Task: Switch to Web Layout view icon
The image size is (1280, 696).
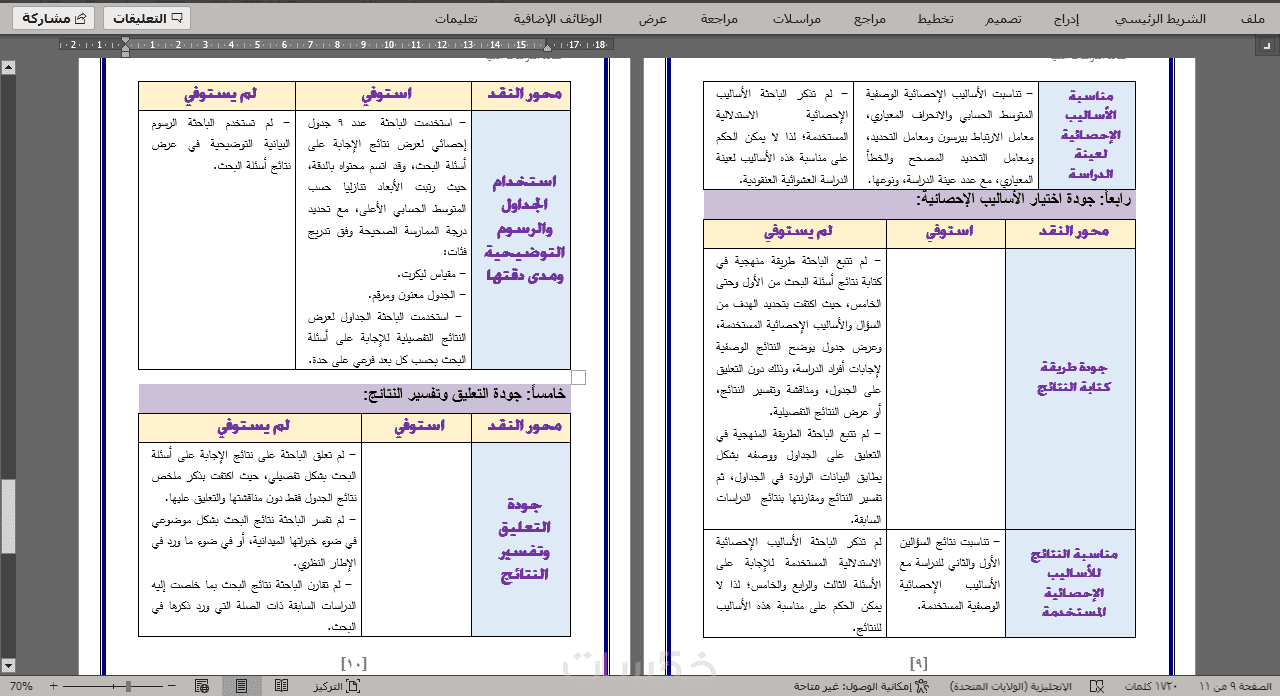Action: tap(202, 686)
